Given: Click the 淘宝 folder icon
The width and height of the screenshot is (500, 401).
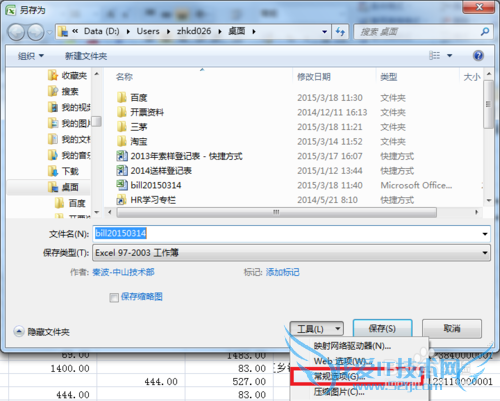Looking at the screenshot, I should (122, 141).
